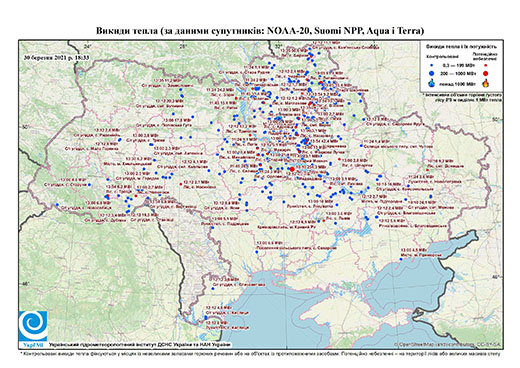Click the date stamp 30 березня 2021
The width and height of the screenshot is (520, 368).
[x=56, y=57]
